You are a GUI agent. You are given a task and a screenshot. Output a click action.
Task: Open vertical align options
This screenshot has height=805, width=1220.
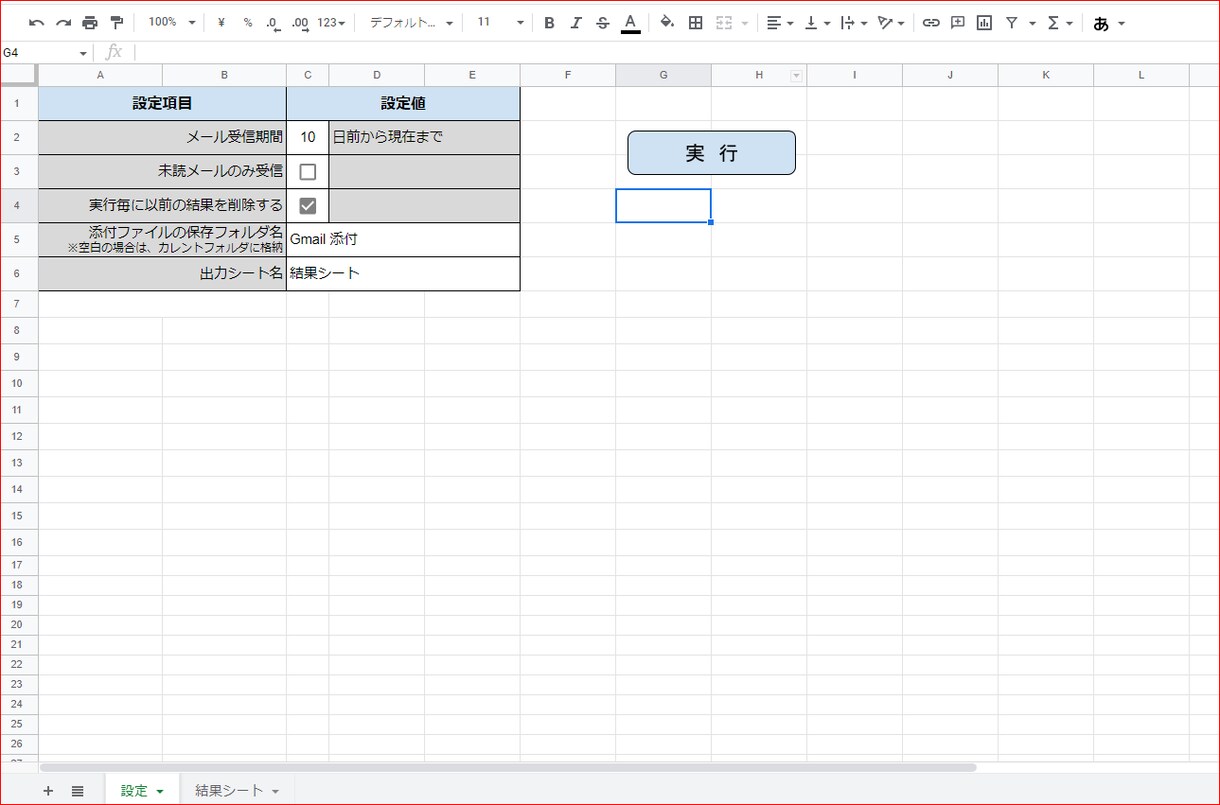click(817, 22)
